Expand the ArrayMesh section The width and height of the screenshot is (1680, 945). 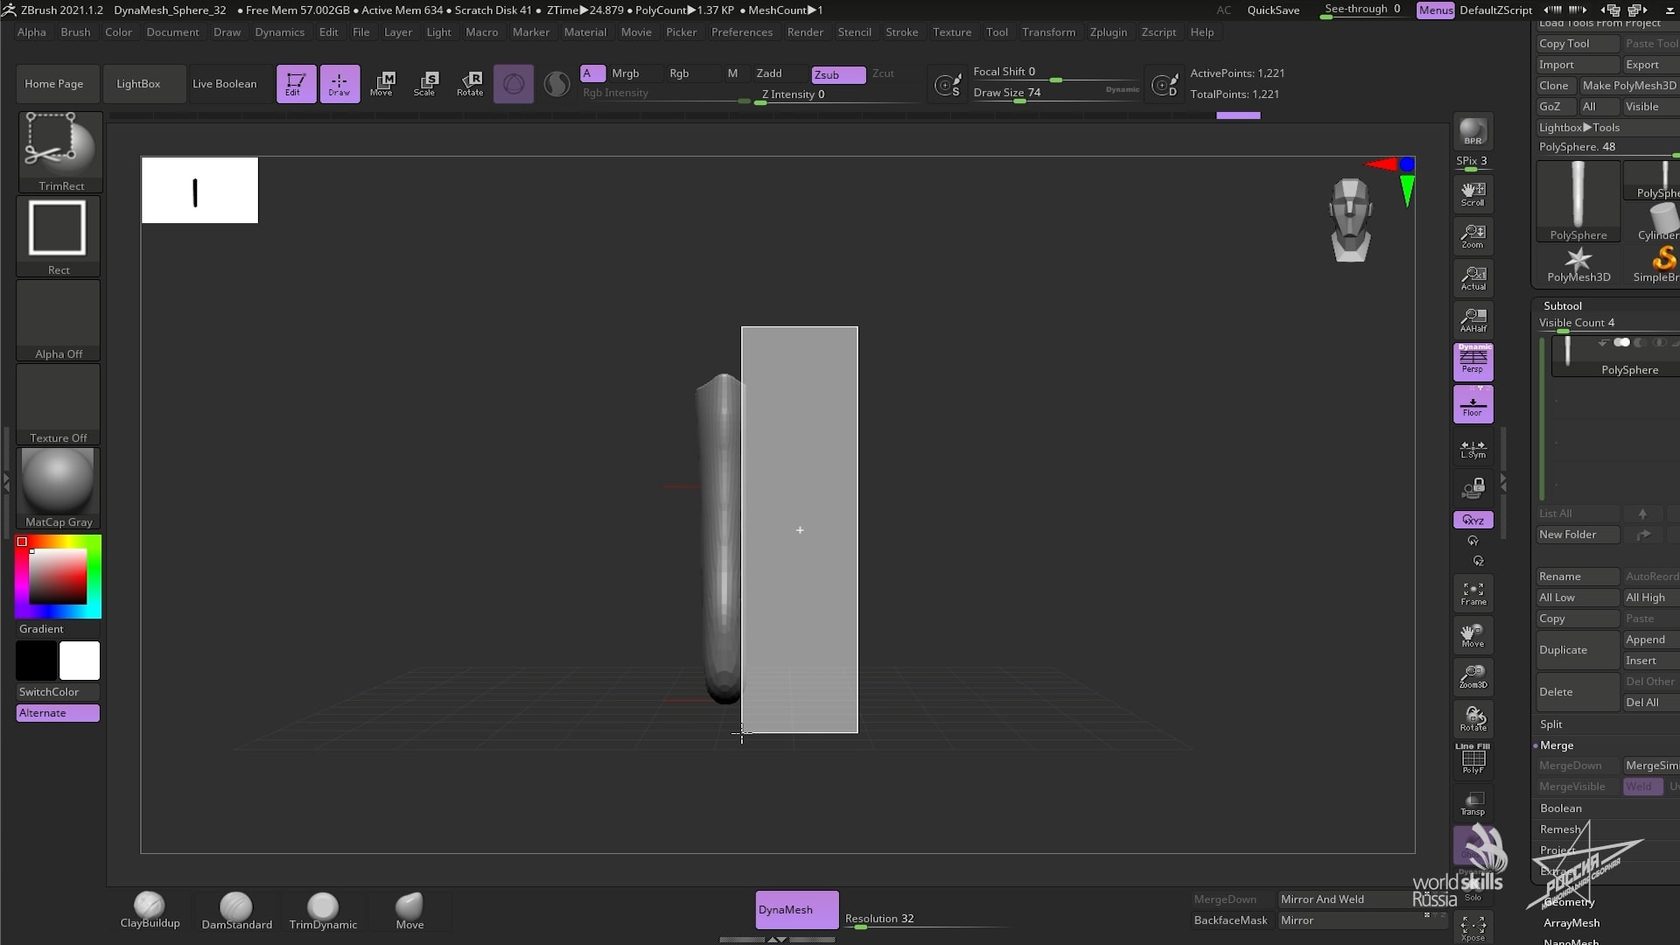[x=1571, y=923]
